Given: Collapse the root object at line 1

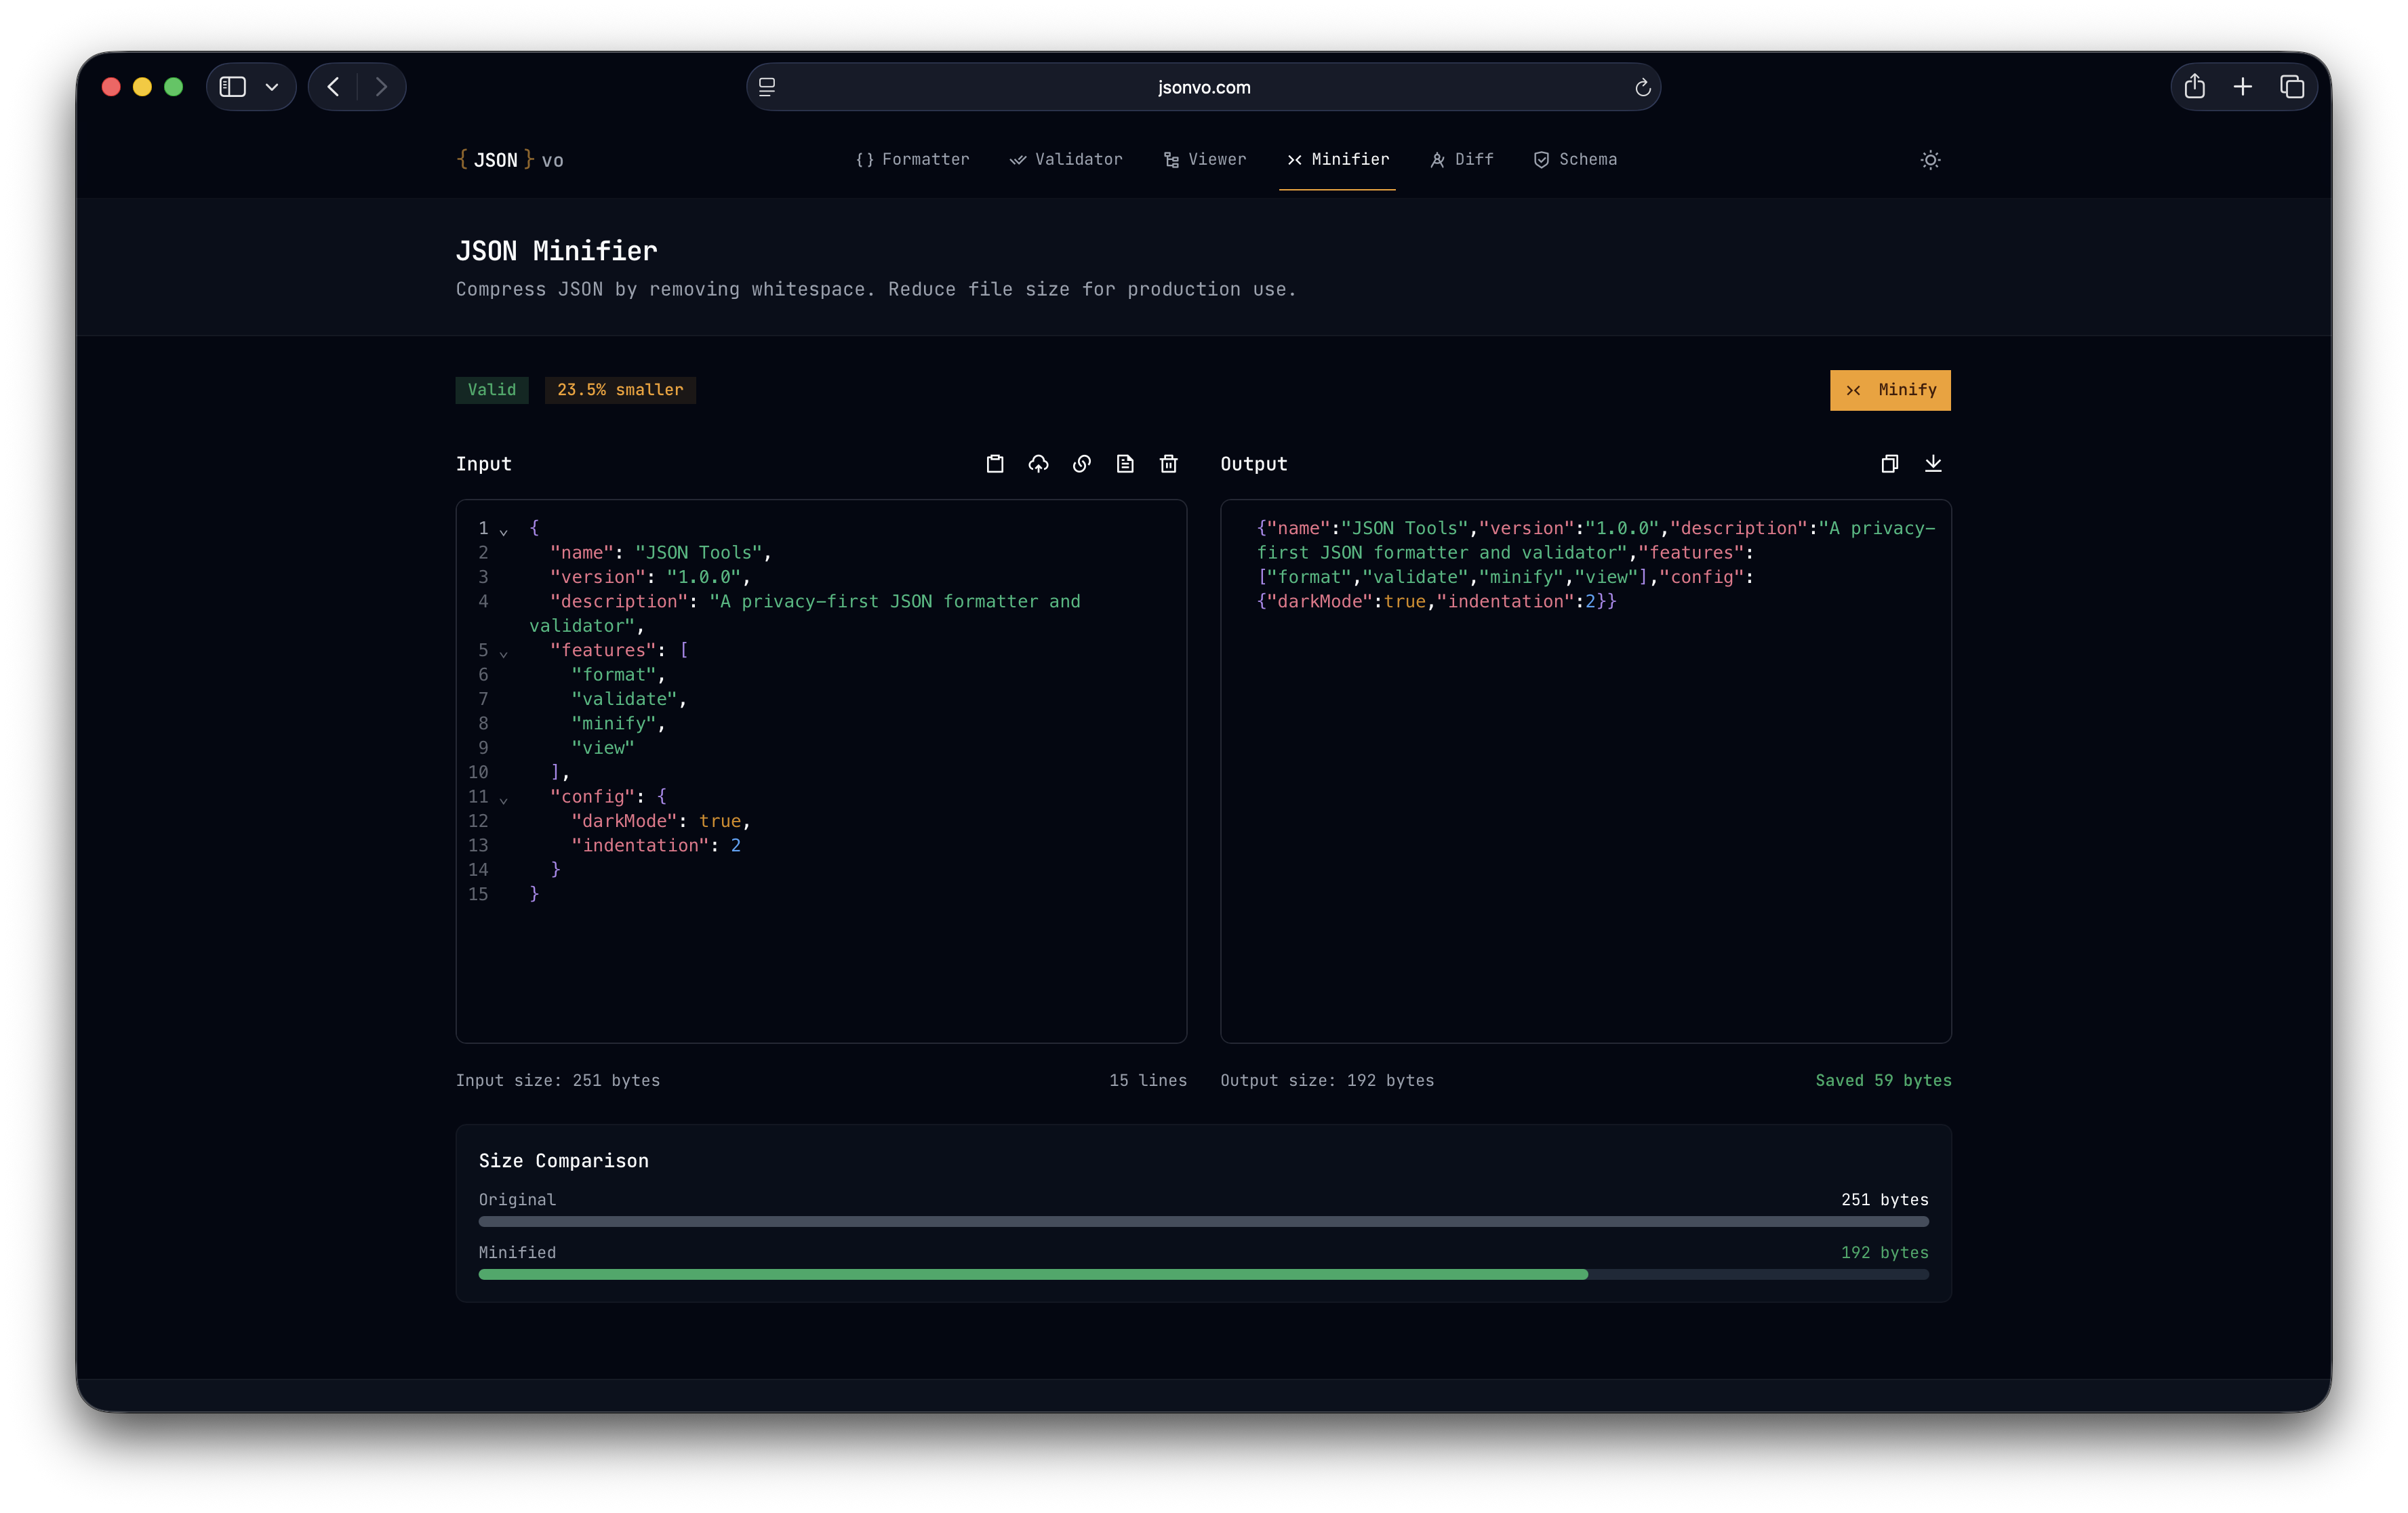Looking at the screenshot, I should click(504, 531).
